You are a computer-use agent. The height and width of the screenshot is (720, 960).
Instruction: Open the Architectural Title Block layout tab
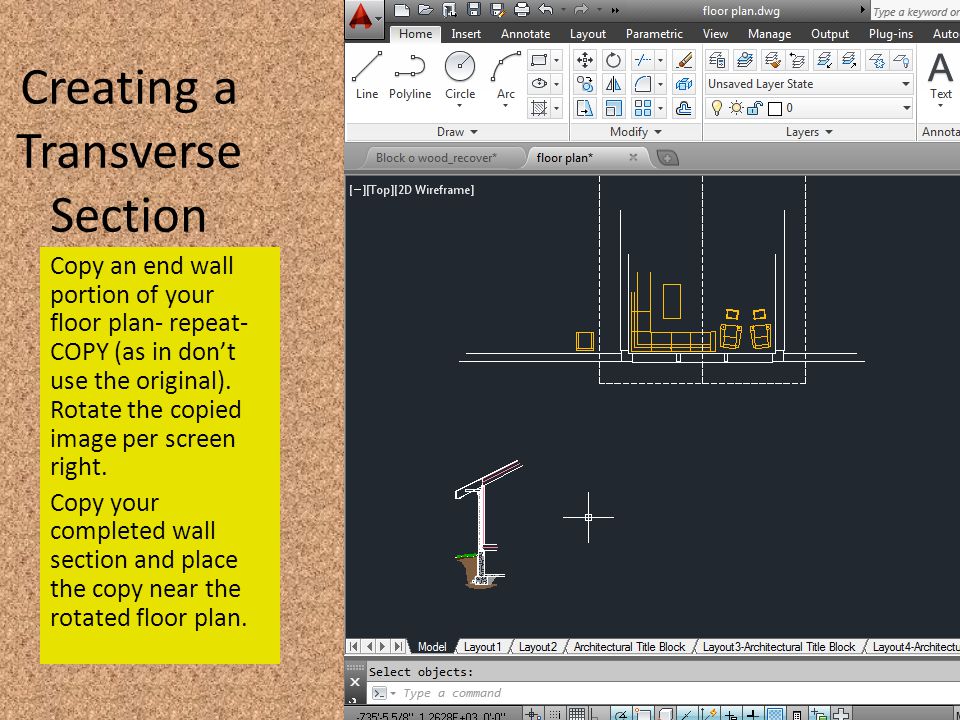pyautogui.click(x=629, y=647)
